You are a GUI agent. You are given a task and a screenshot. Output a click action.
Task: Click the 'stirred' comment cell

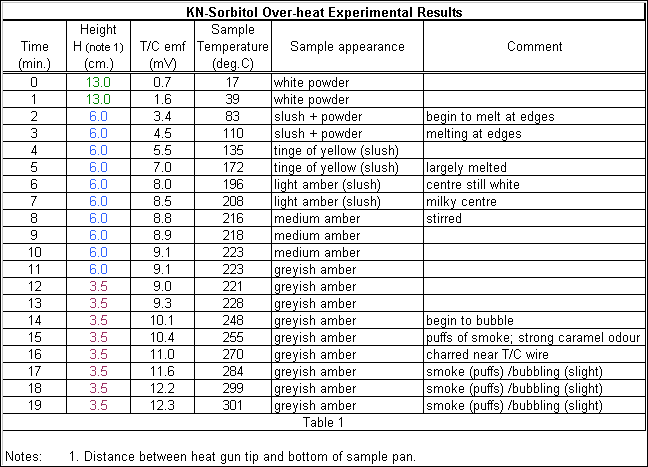coord(444,218)
